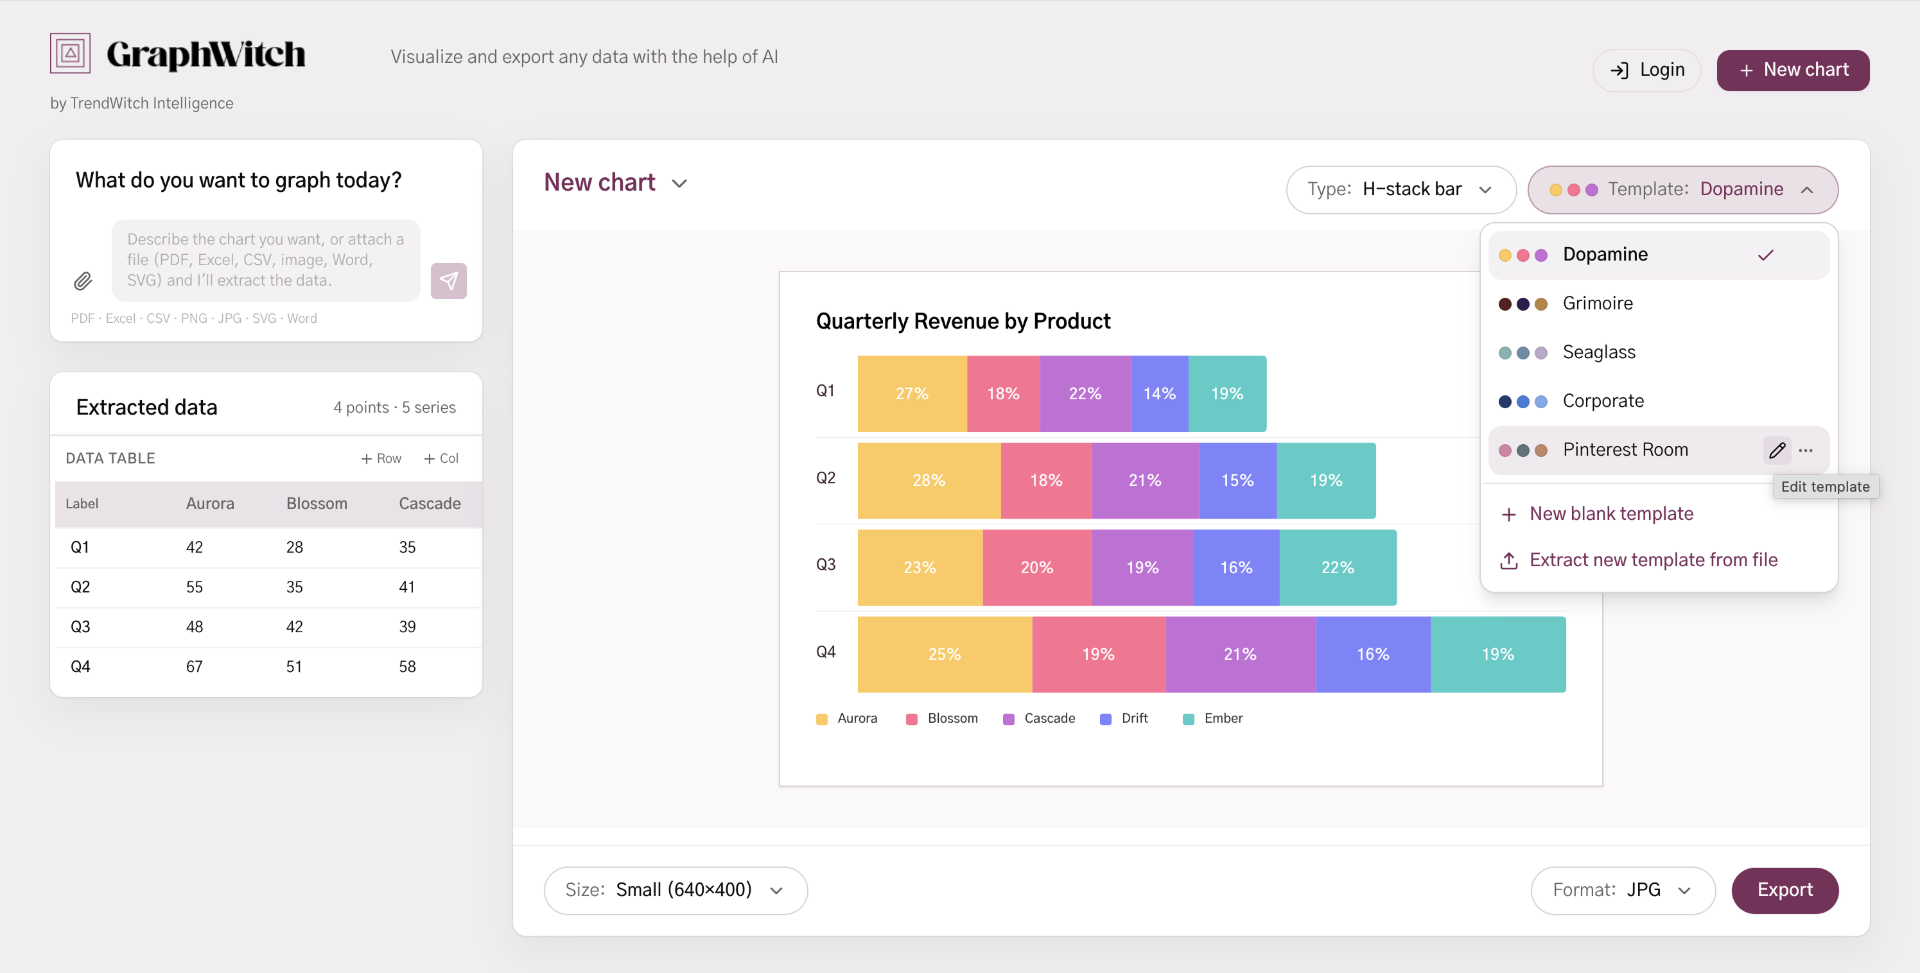Click the Grimoire palette dots
The height and width of the screenshot is (973, 1920).
[x=1523, y=304]
